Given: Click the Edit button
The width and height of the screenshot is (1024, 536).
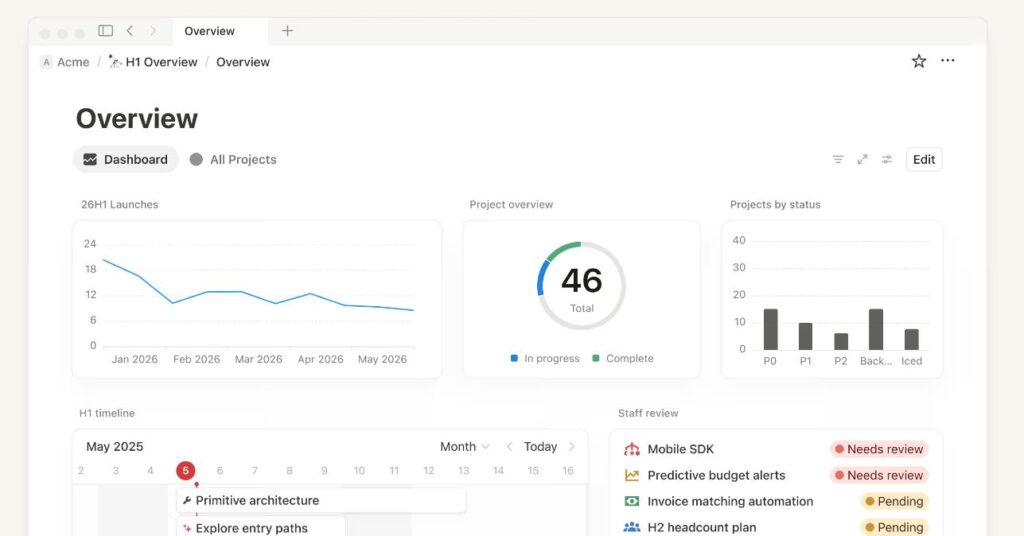Looking at the screenshot, I should [924, 160].
